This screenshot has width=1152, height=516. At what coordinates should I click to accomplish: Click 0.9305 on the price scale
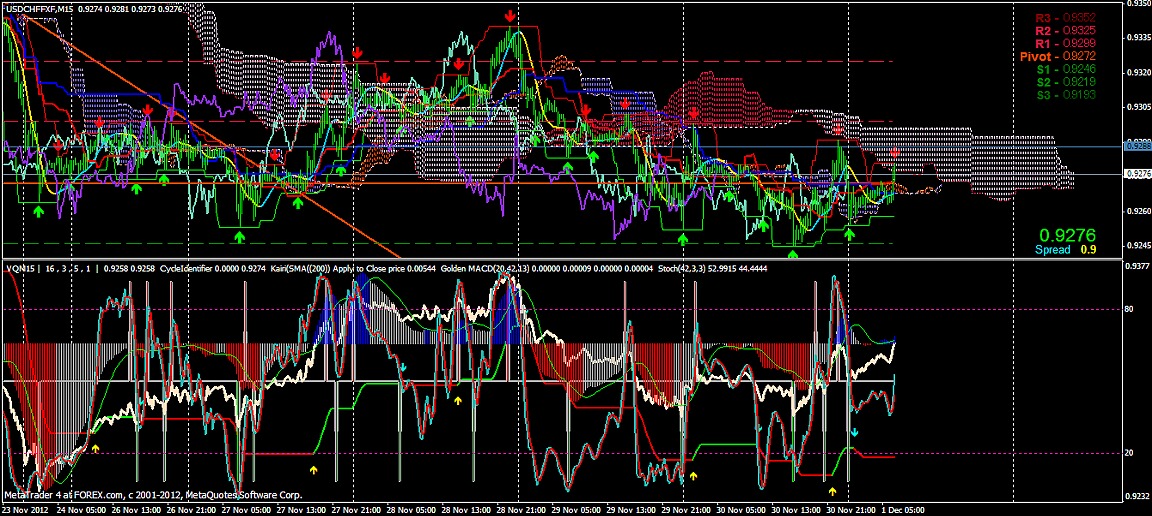click(1138, 107)
